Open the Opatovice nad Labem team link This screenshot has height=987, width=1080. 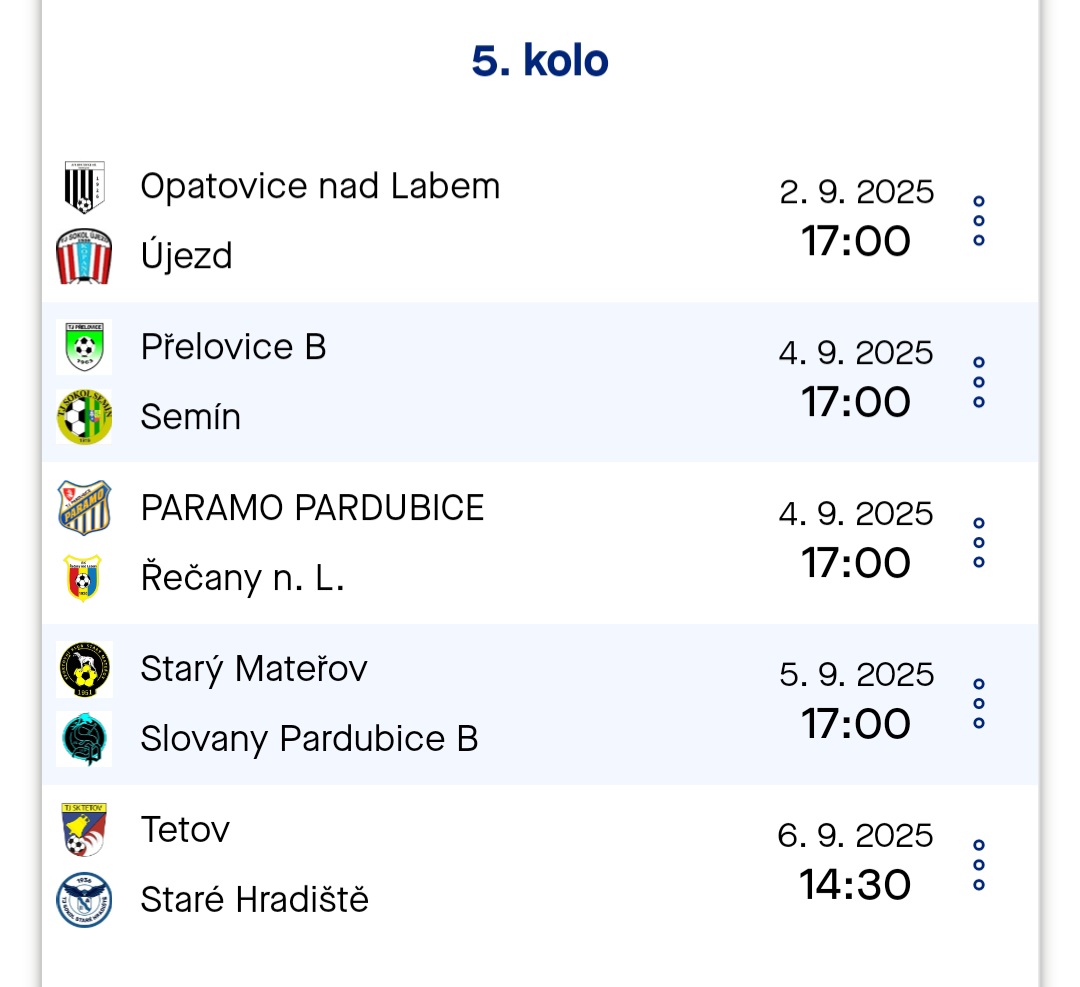pos(320,186)
